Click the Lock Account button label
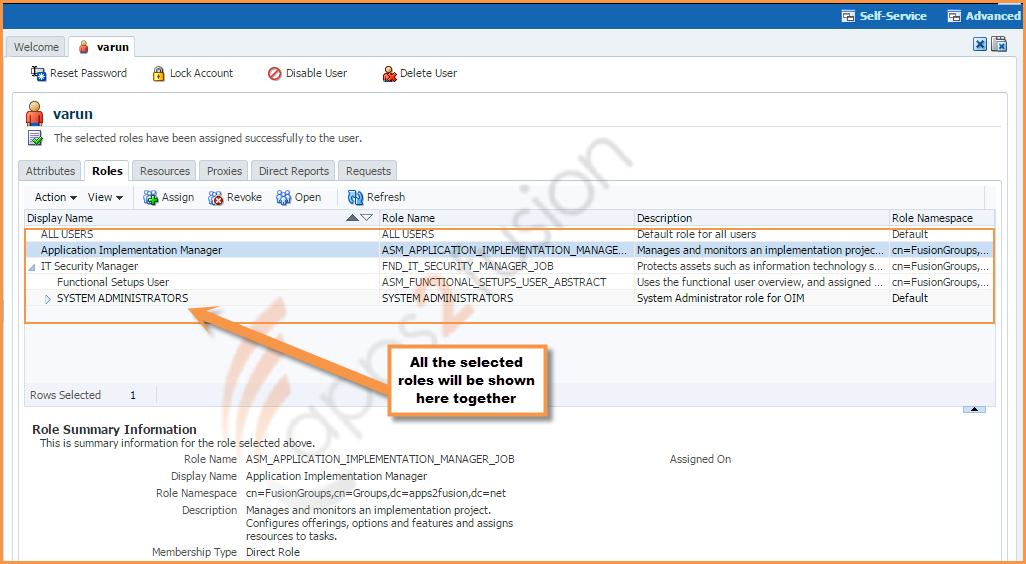Image resolution: width=1026 pixels, height=564 pixels. (x=202, y=73)
